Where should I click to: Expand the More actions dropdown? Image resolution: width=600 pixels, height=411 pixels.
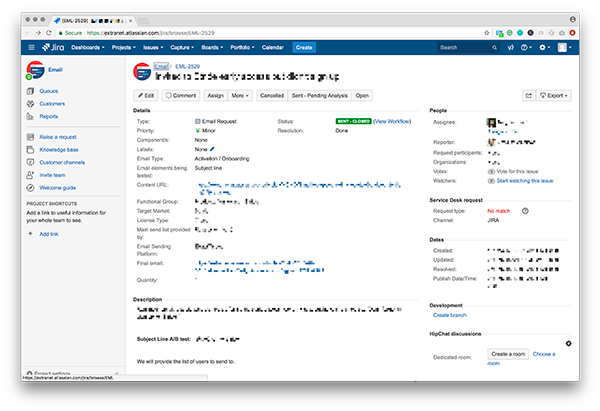coord(240,96)
